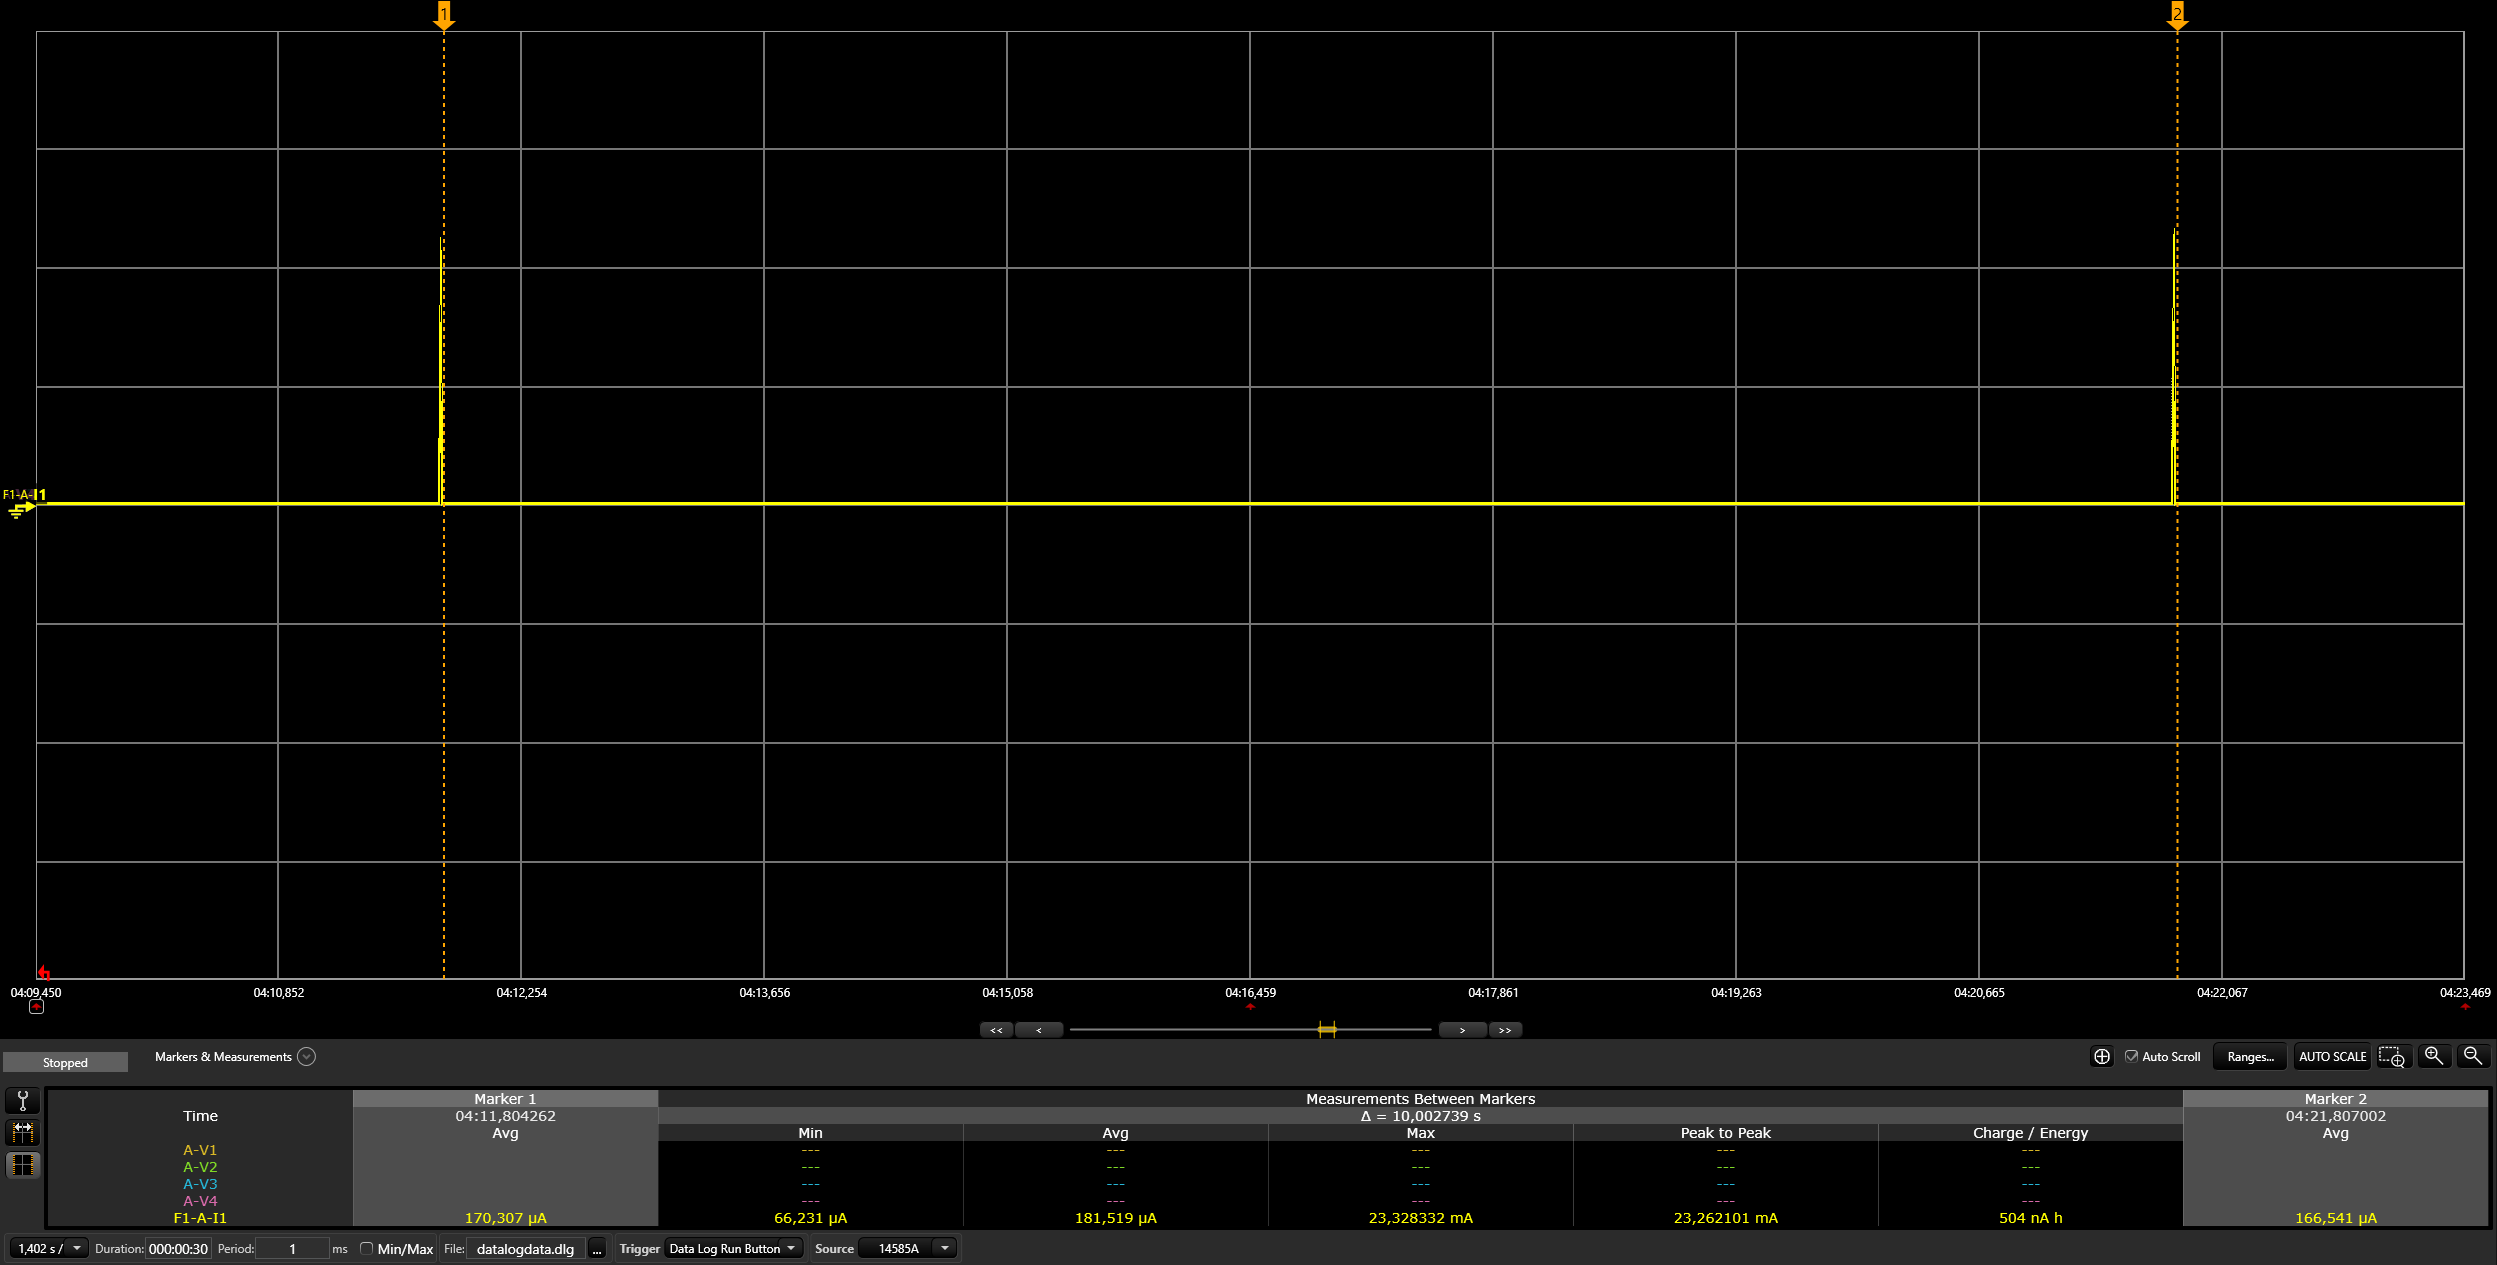This screenshot has width=2497, height=1265.
Task: Click the AUTO SCALE button
Action: pyautogui.click(x=2332, y=1057)
